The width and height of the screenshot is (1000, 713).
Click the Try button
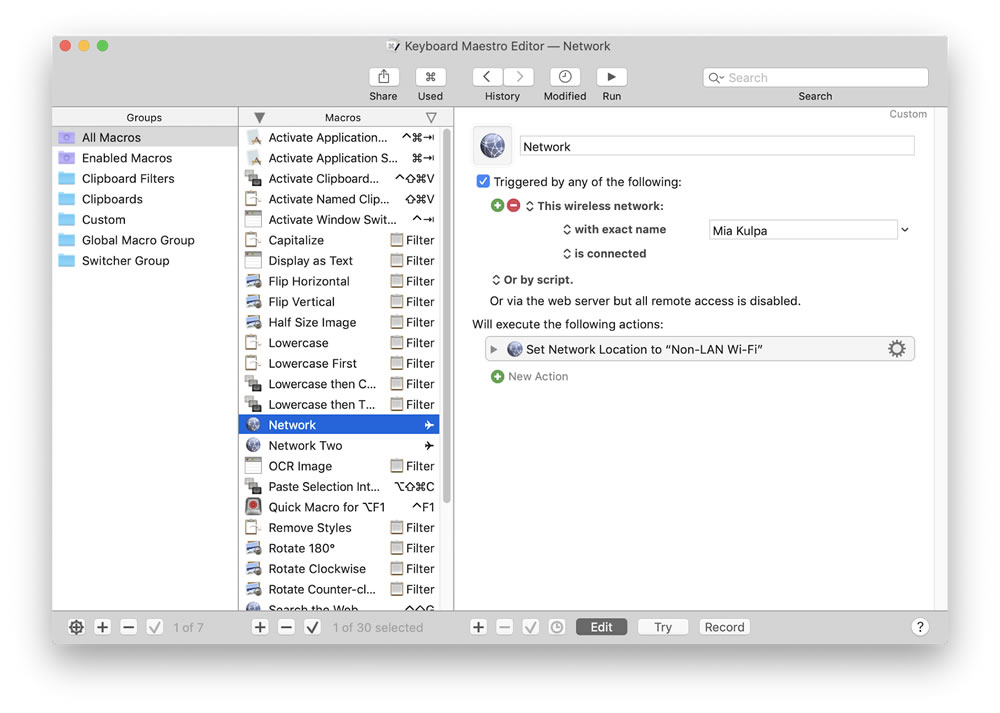[x=663, y=627]
